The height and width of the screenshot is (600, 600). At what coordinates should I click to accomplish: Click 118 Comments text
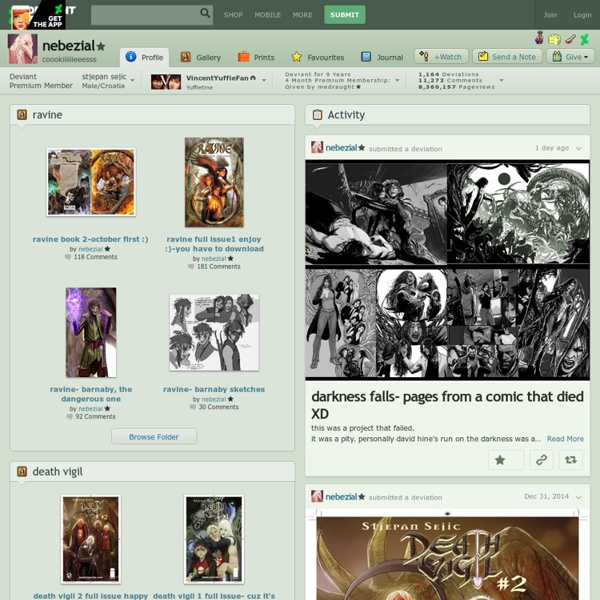[x=95, y=257]
